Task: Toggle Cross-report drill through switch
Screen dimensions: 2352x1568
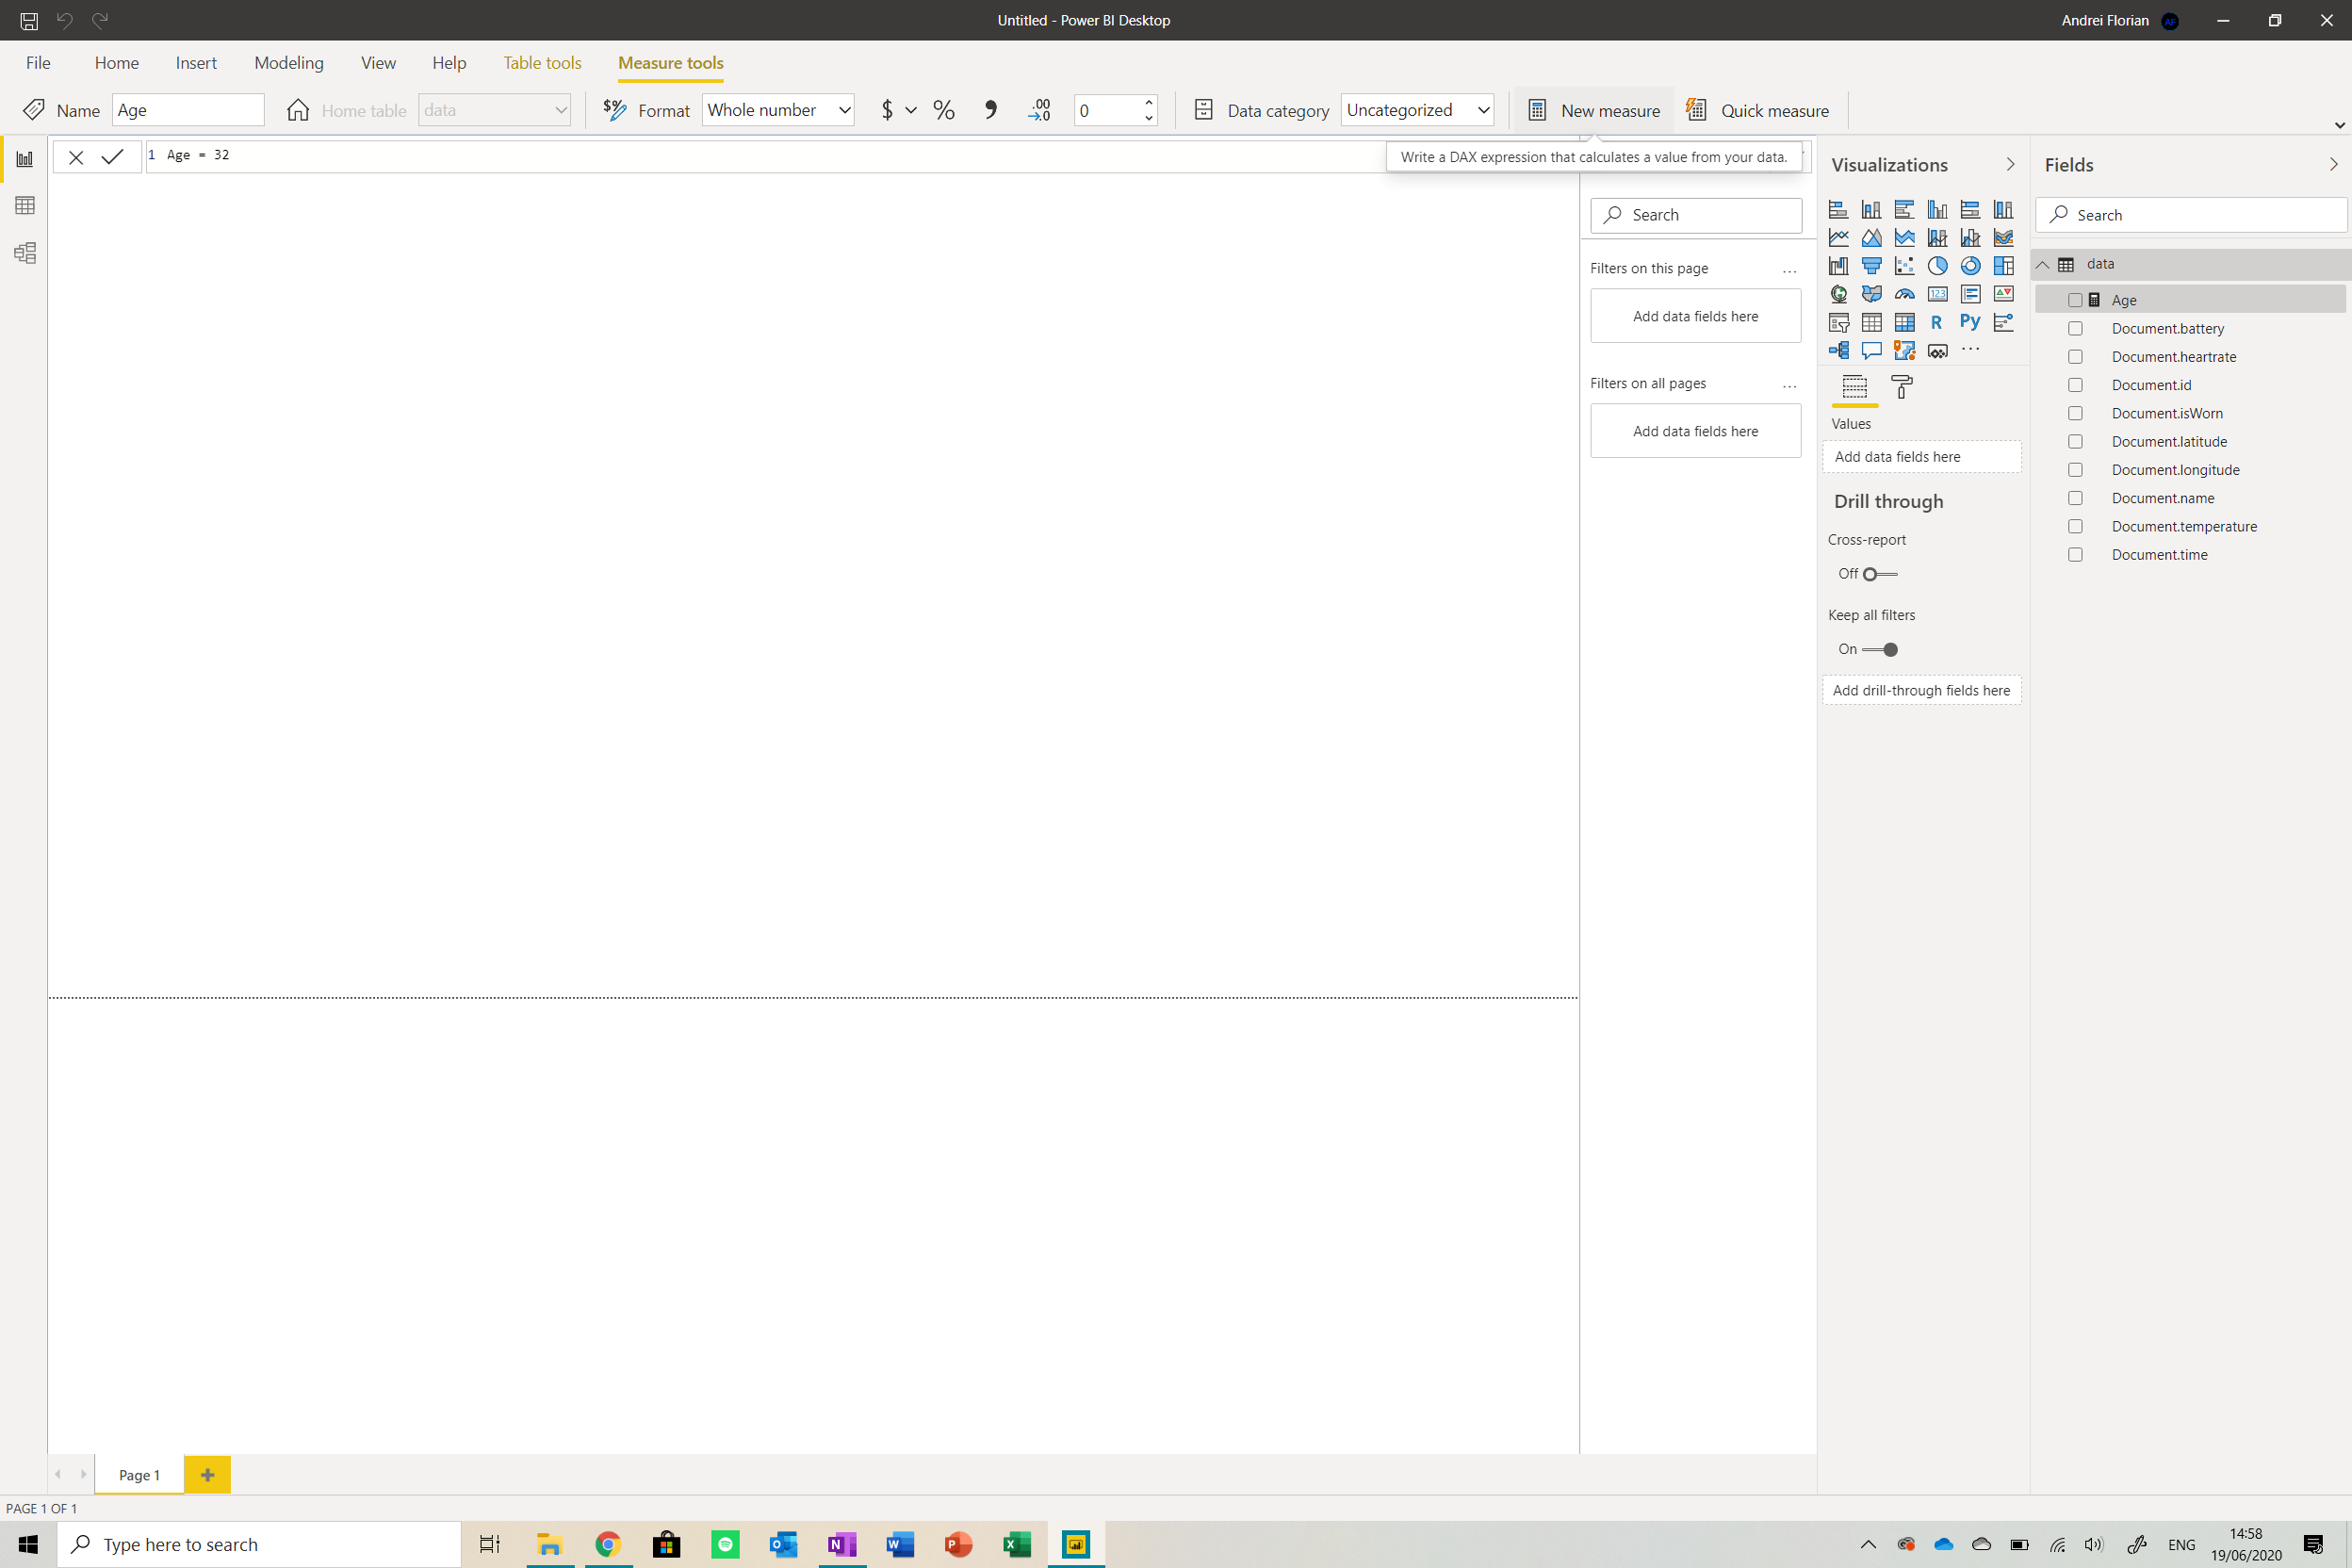Action: pyautogui.click(x=1879, y=574)
